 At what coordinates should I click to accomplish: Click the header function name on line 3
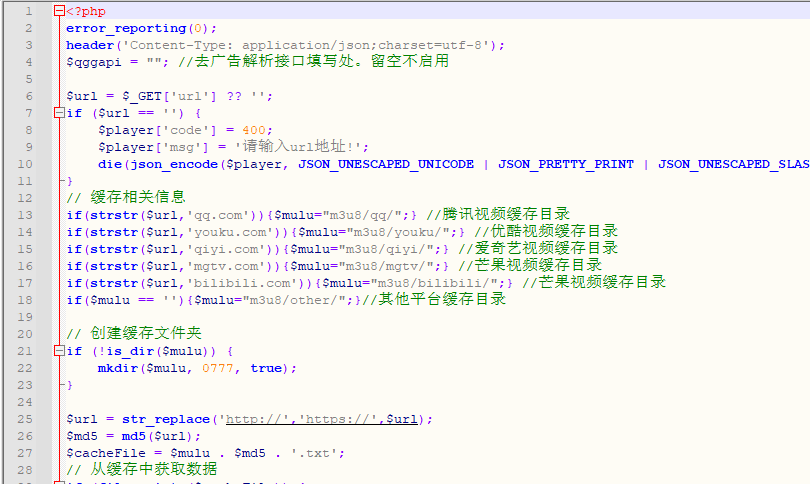[x=90, y=45]
